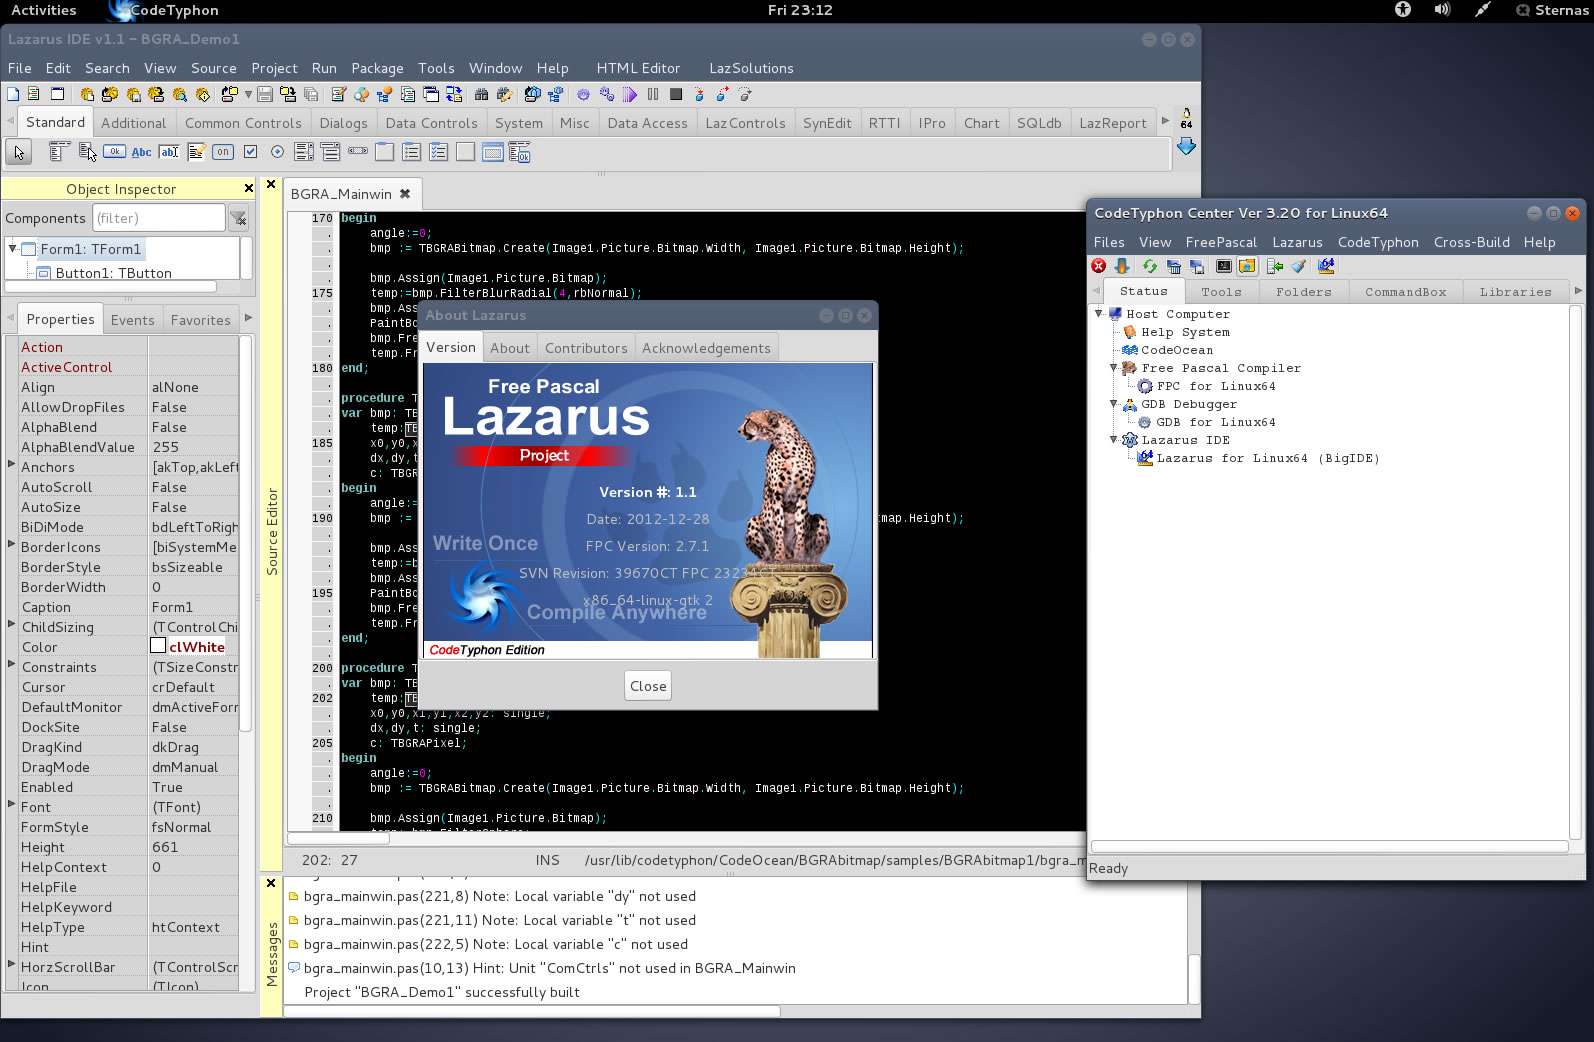Screen dimensions: 1594x1042
Task: Pick the TScrollBar component icon
Action: (358, 152)
